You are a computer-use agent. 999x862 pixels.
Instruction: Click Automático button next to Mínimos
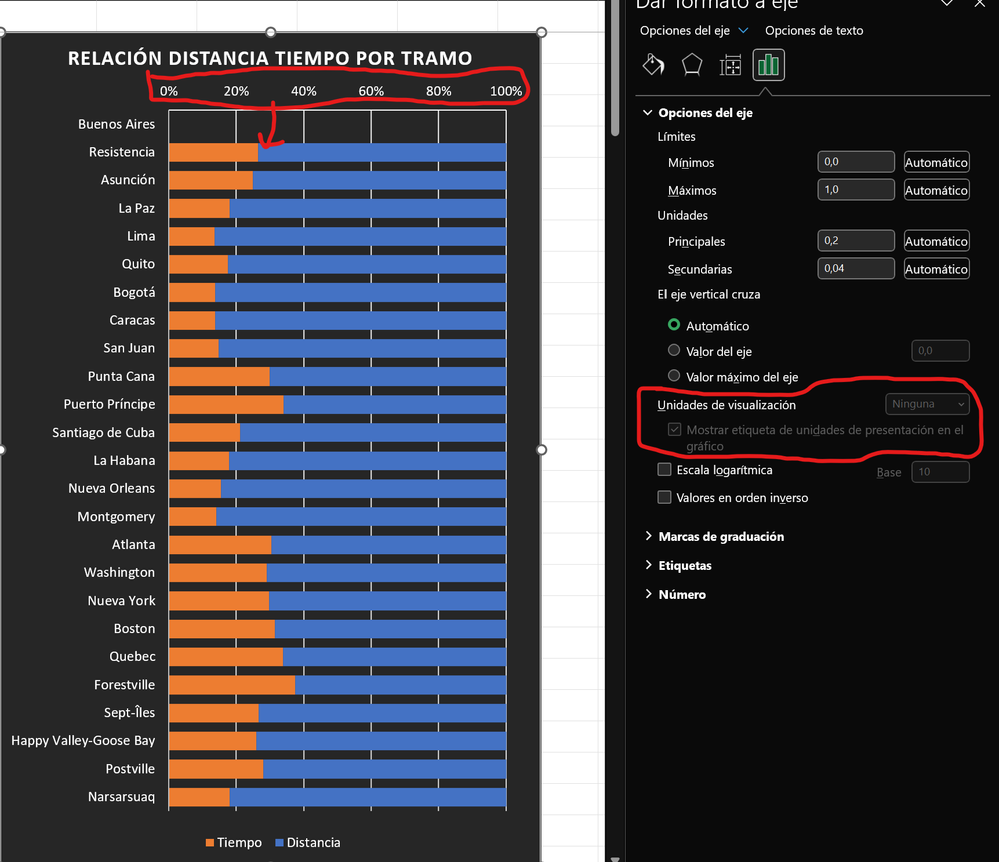(x=936, y=161)
